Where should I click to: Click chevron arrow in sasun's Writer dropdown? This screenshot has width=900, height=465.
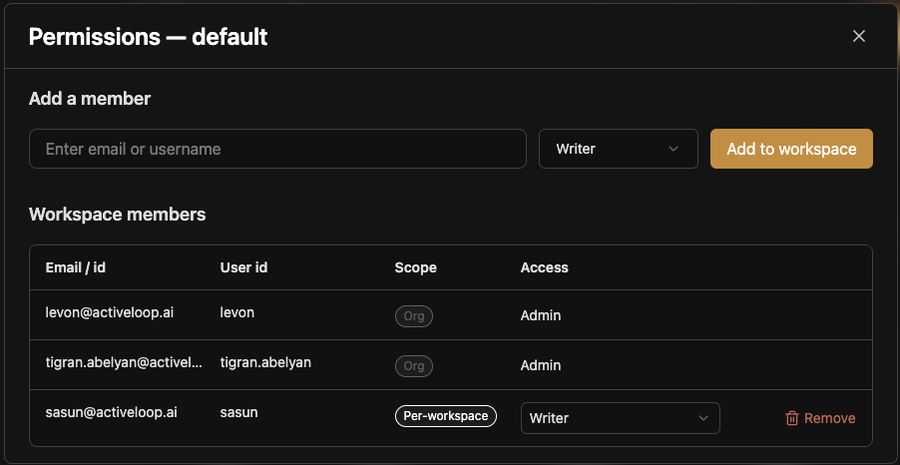click(703, 418)
